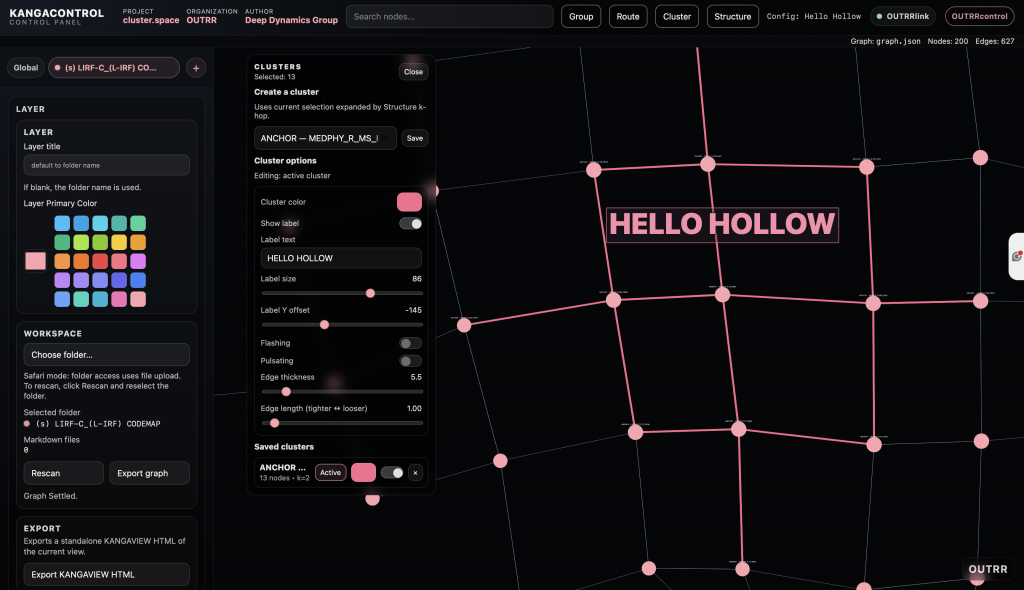Focus the Search nodes field
Image resolution: width=1024 pixels, height=590 pixels.
(x=449, y=17)
